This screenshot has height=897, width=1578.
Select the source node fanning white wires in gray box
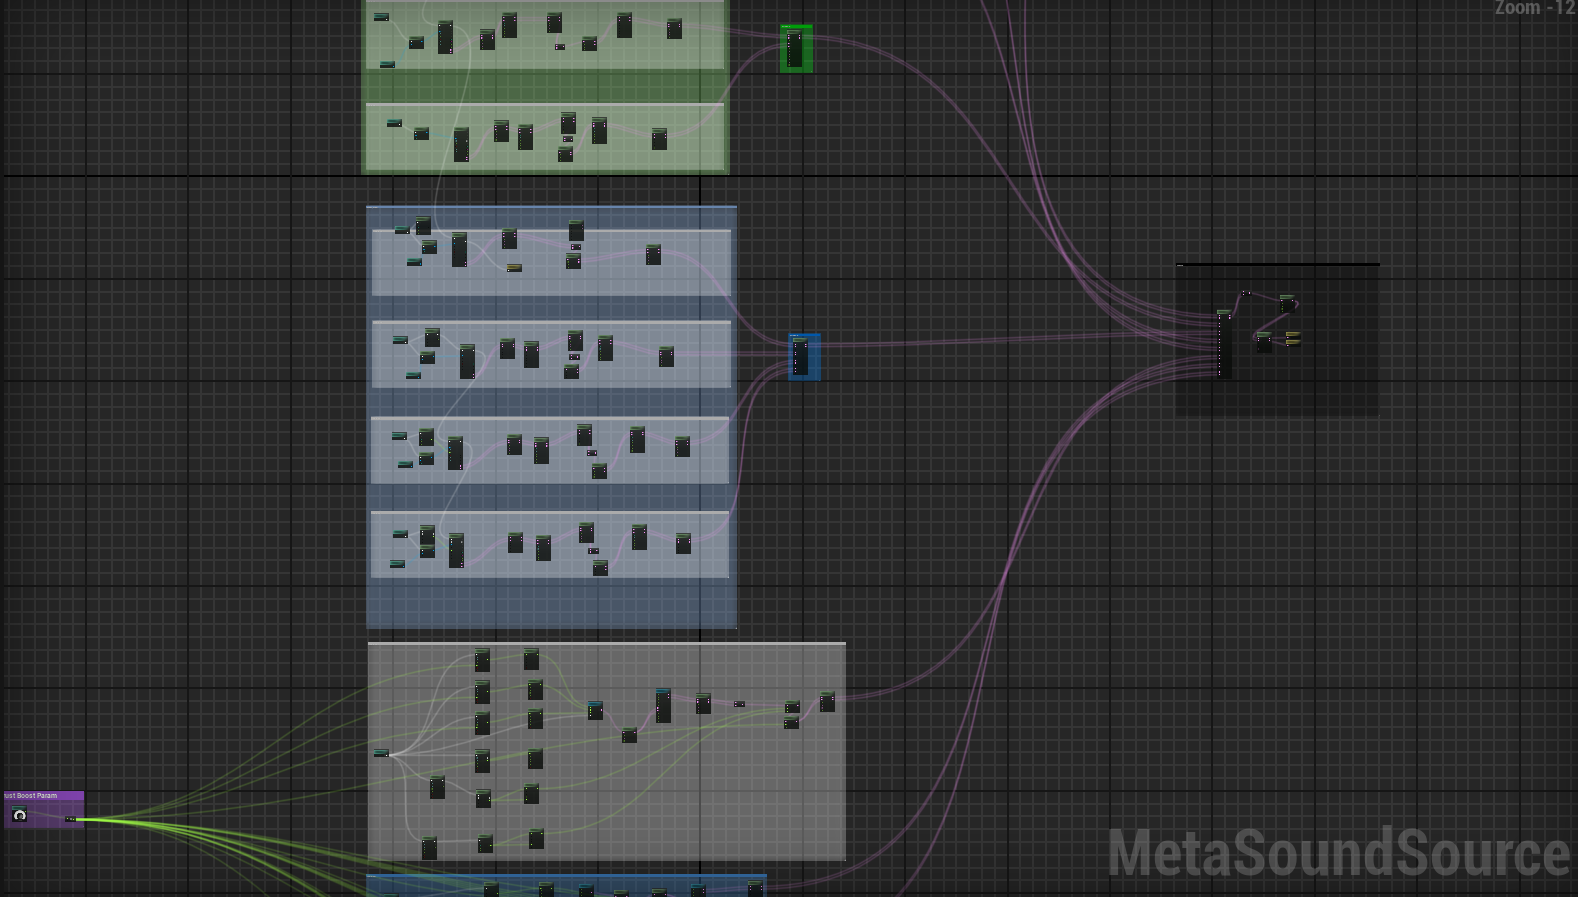(x=381, y=753)
